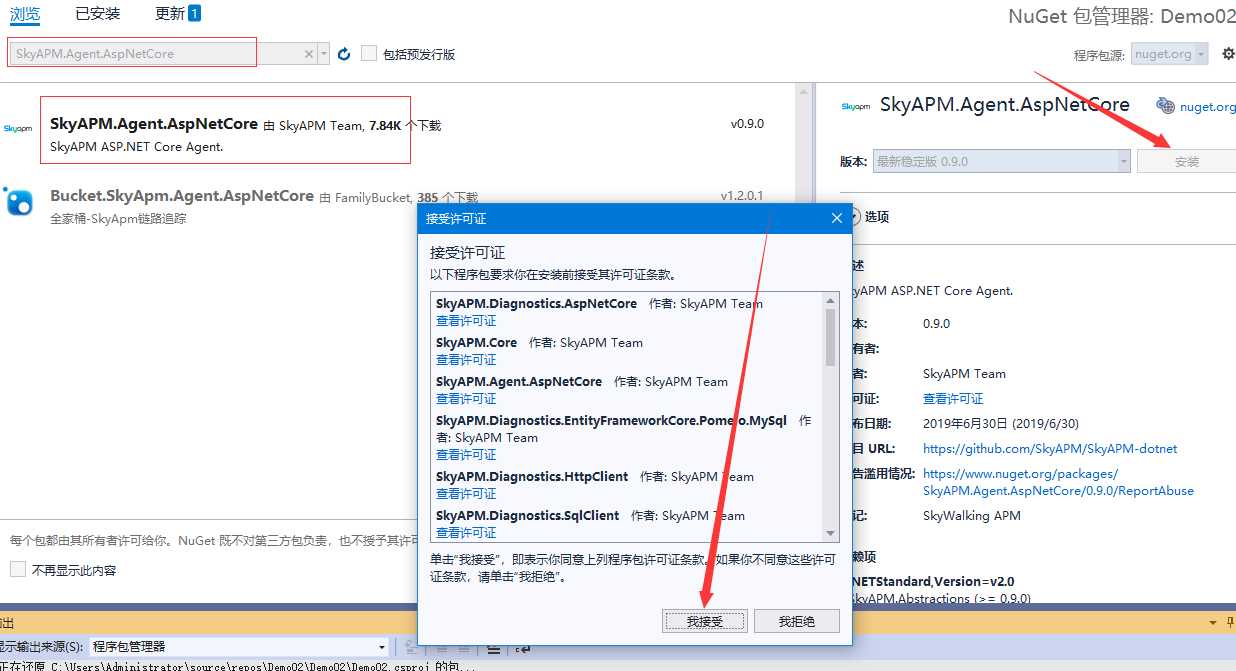View license for SkyAPM.Diagnostics.AspNetCore
The width and height of the screenshot is (1236, 671).
click(x=466, y=321)
